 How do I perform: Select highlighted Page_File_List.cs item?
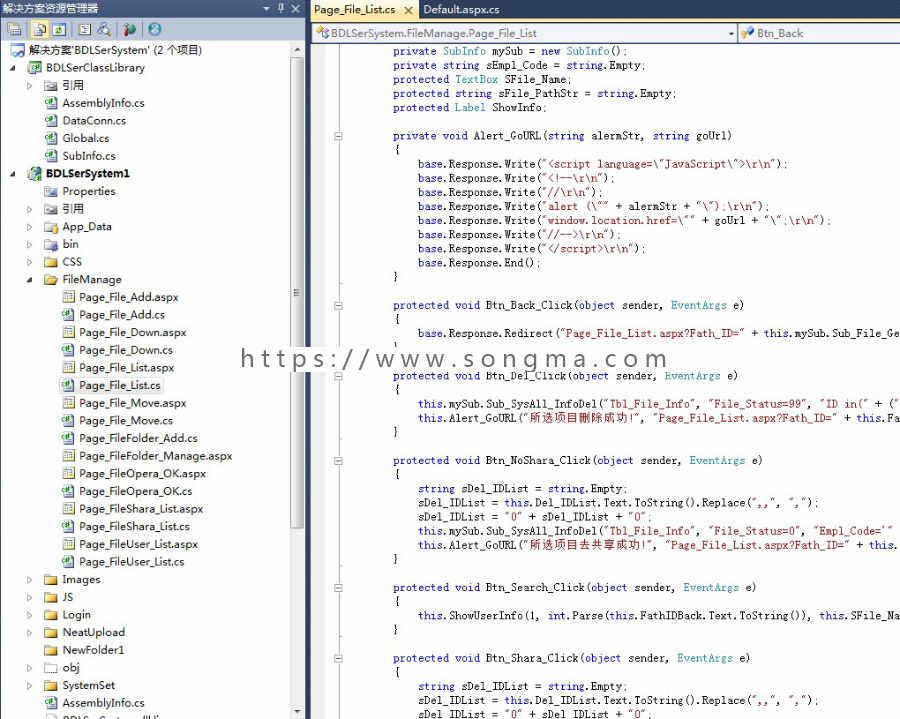coord(119,385)
